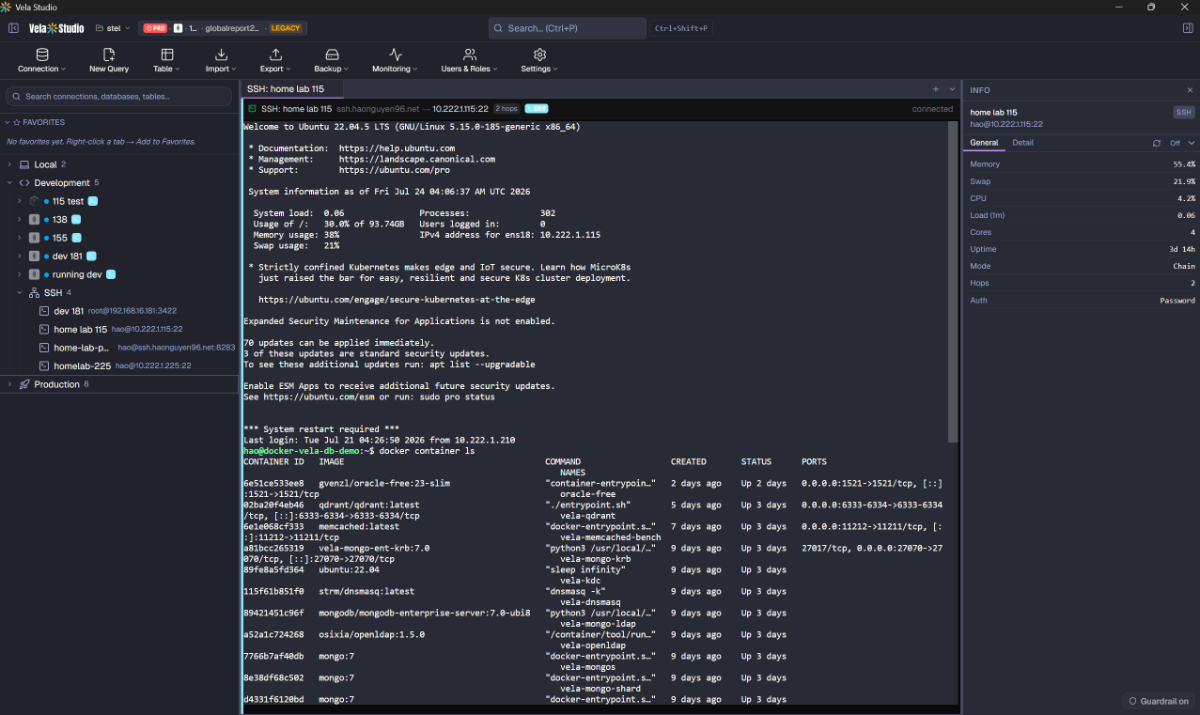
Task: Open the Table toolbar dropdown
Action: tap(166, 60)
